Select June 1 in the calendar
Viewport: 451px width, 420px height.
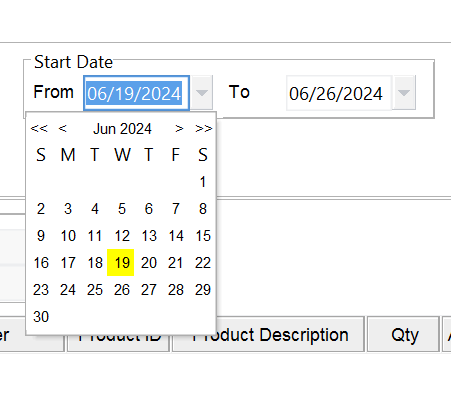coord(203,182)
